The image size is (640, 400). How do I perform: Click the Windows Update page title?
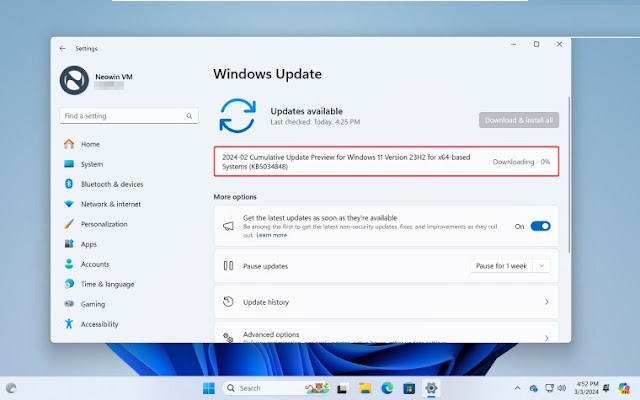coord(267,74)
